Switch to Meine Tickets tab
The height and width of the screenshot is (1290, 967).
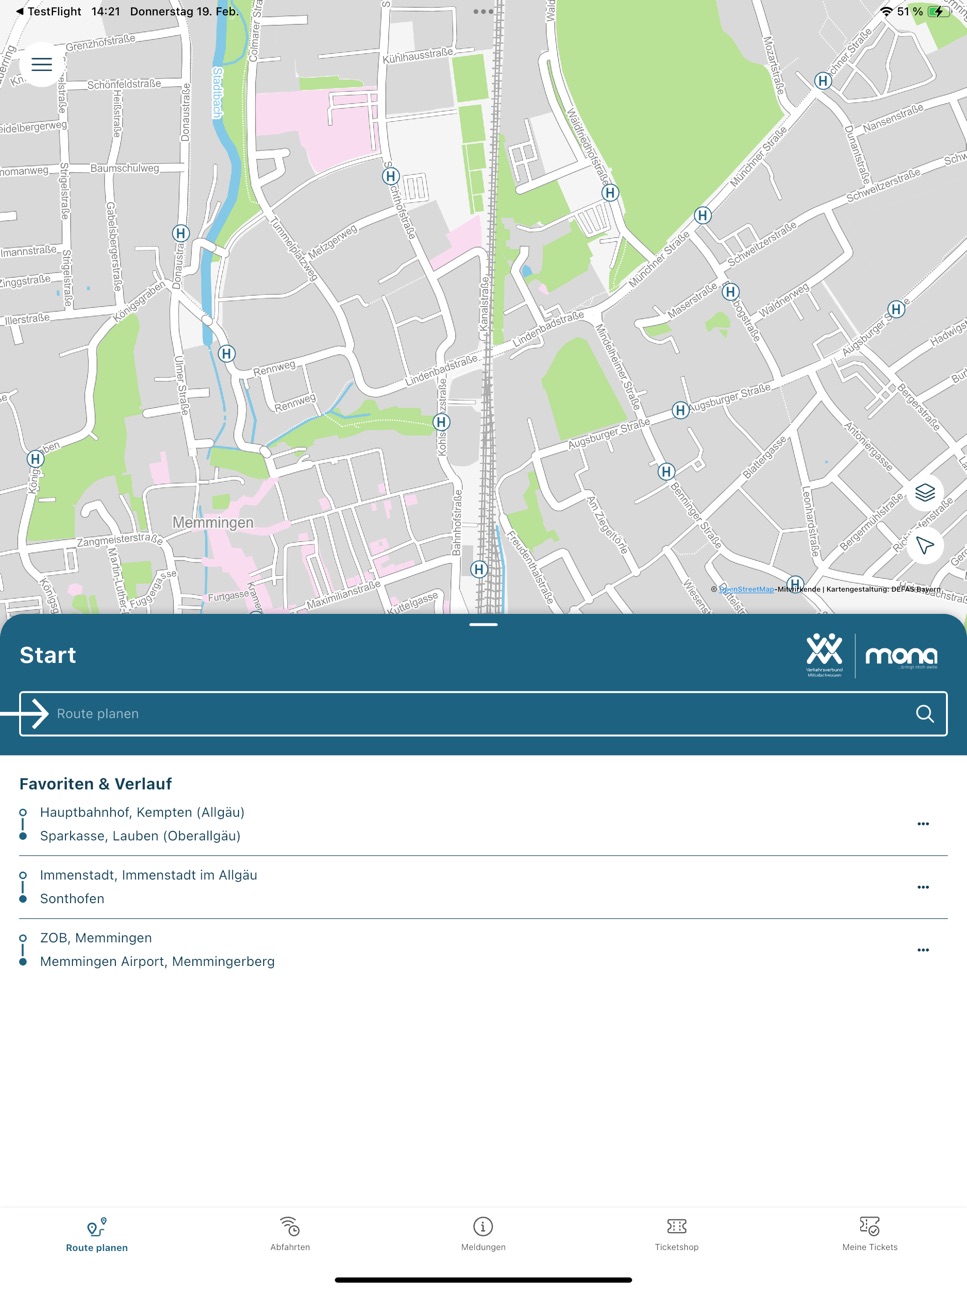pos(870,1234)
